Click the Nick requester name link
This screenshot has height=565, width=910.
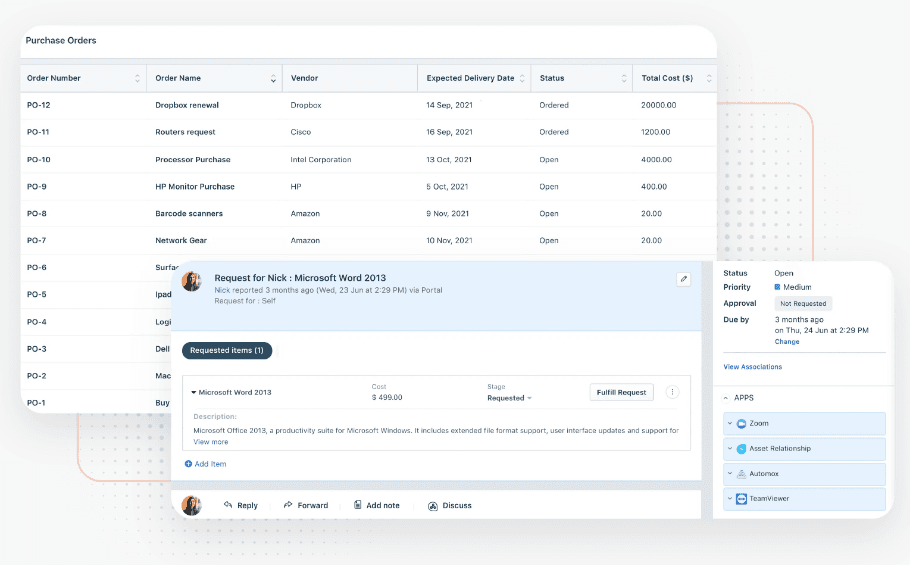[x=222, y=290]
